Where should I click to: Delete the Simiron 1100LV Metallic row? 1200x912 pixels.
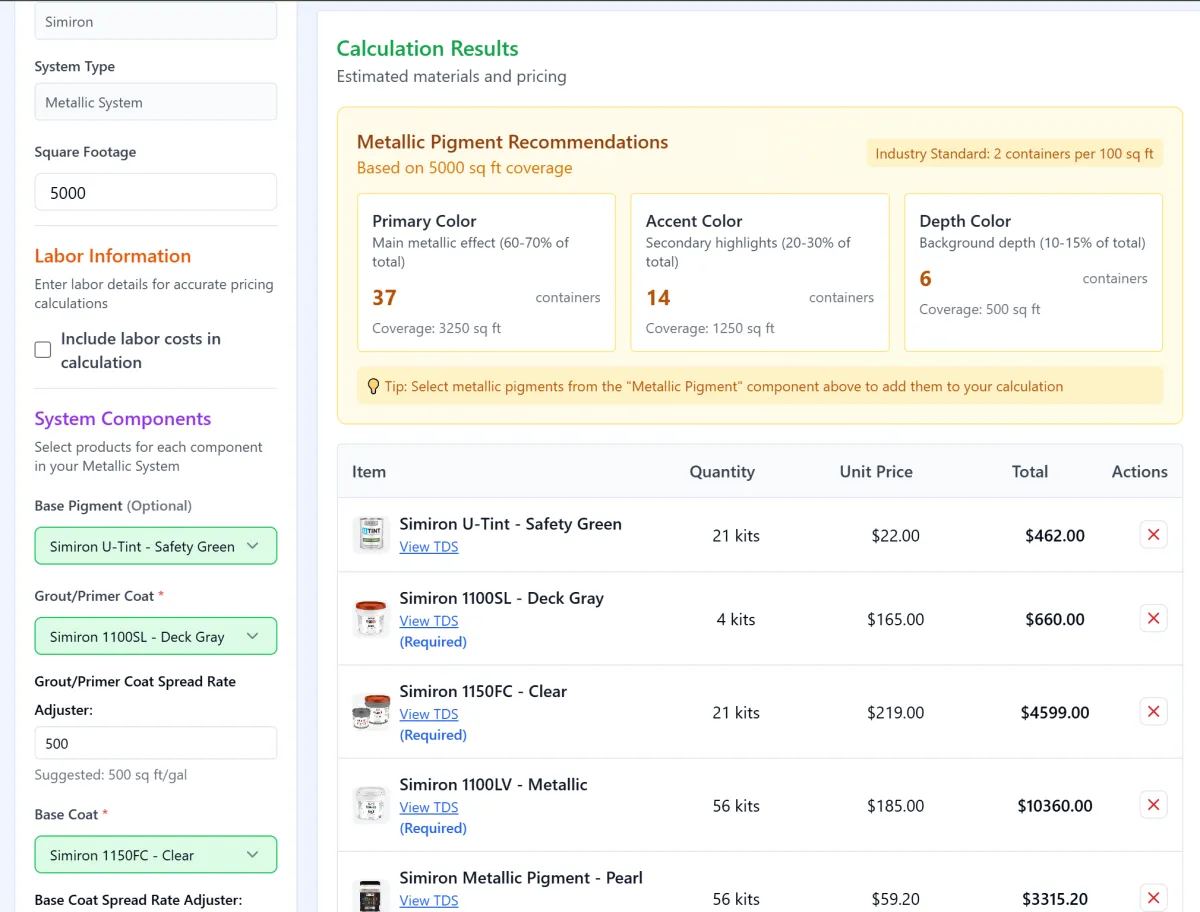pyautogui.click(x=1153, y=805)
